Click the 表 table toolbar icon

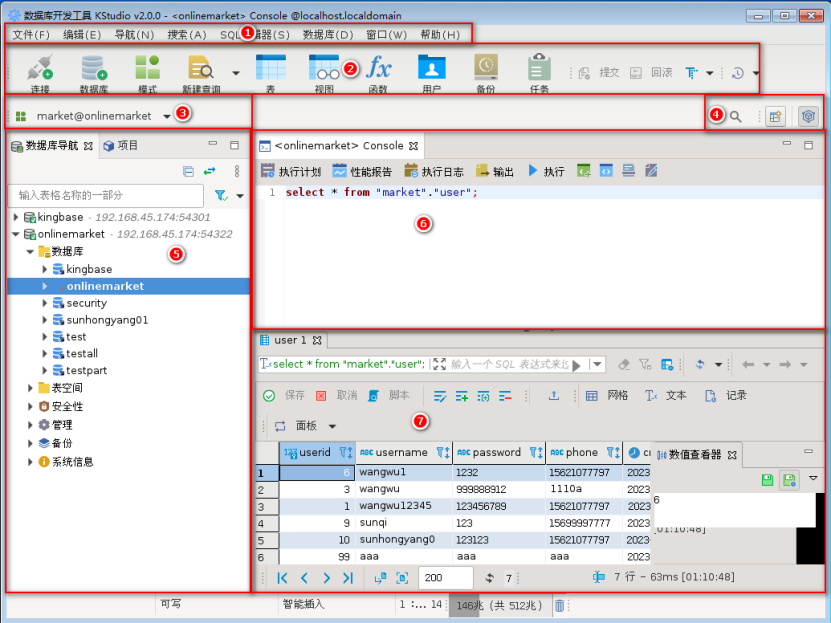coord(270,73)
